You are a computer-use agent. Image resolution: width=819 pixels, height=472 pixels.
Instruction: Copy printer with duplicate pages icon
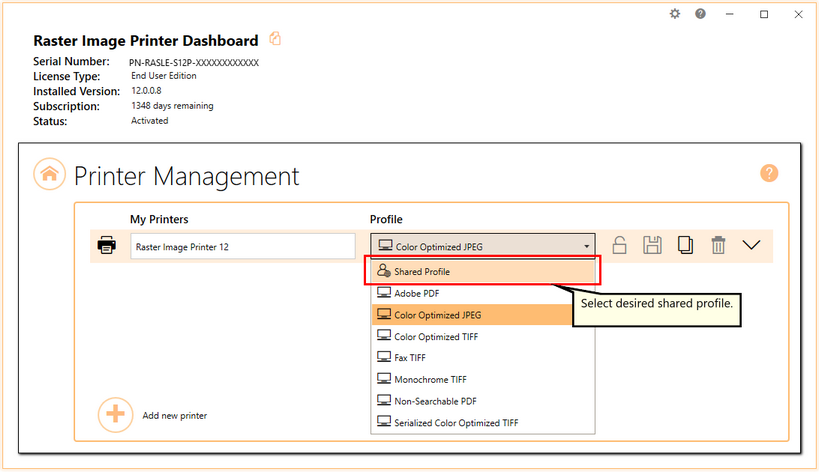pos(685,245)
